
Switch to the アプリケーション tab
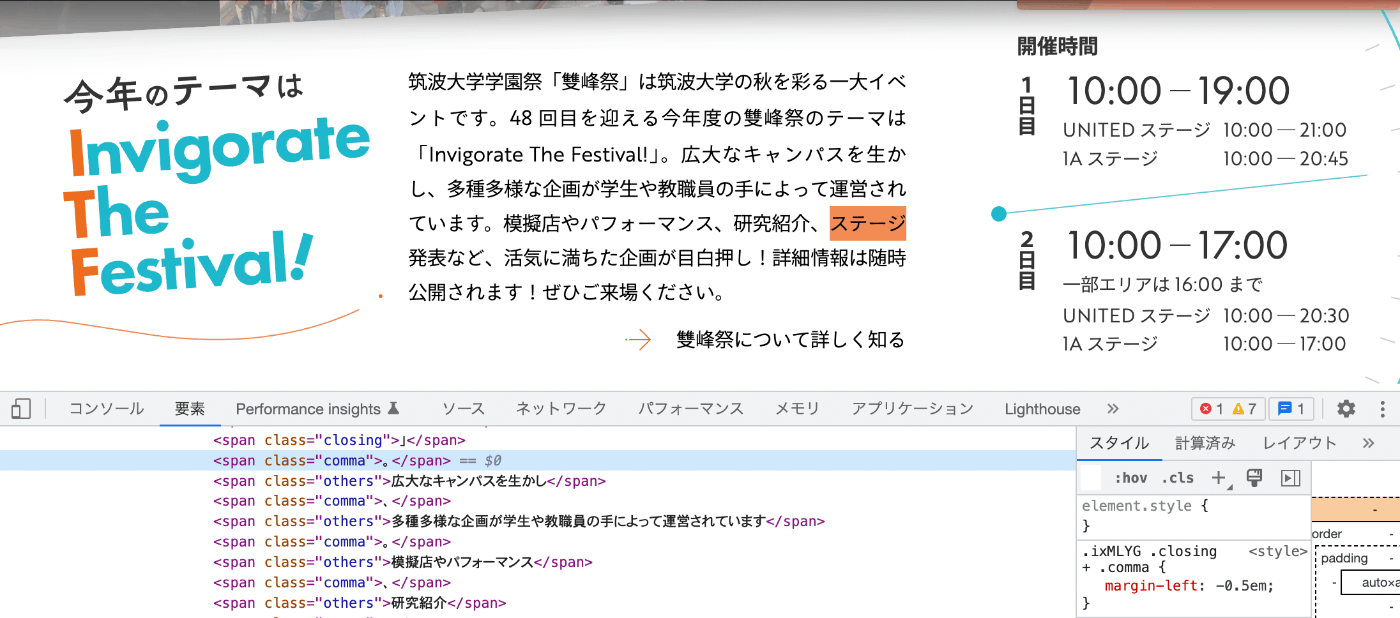click(x=912, y=409)
